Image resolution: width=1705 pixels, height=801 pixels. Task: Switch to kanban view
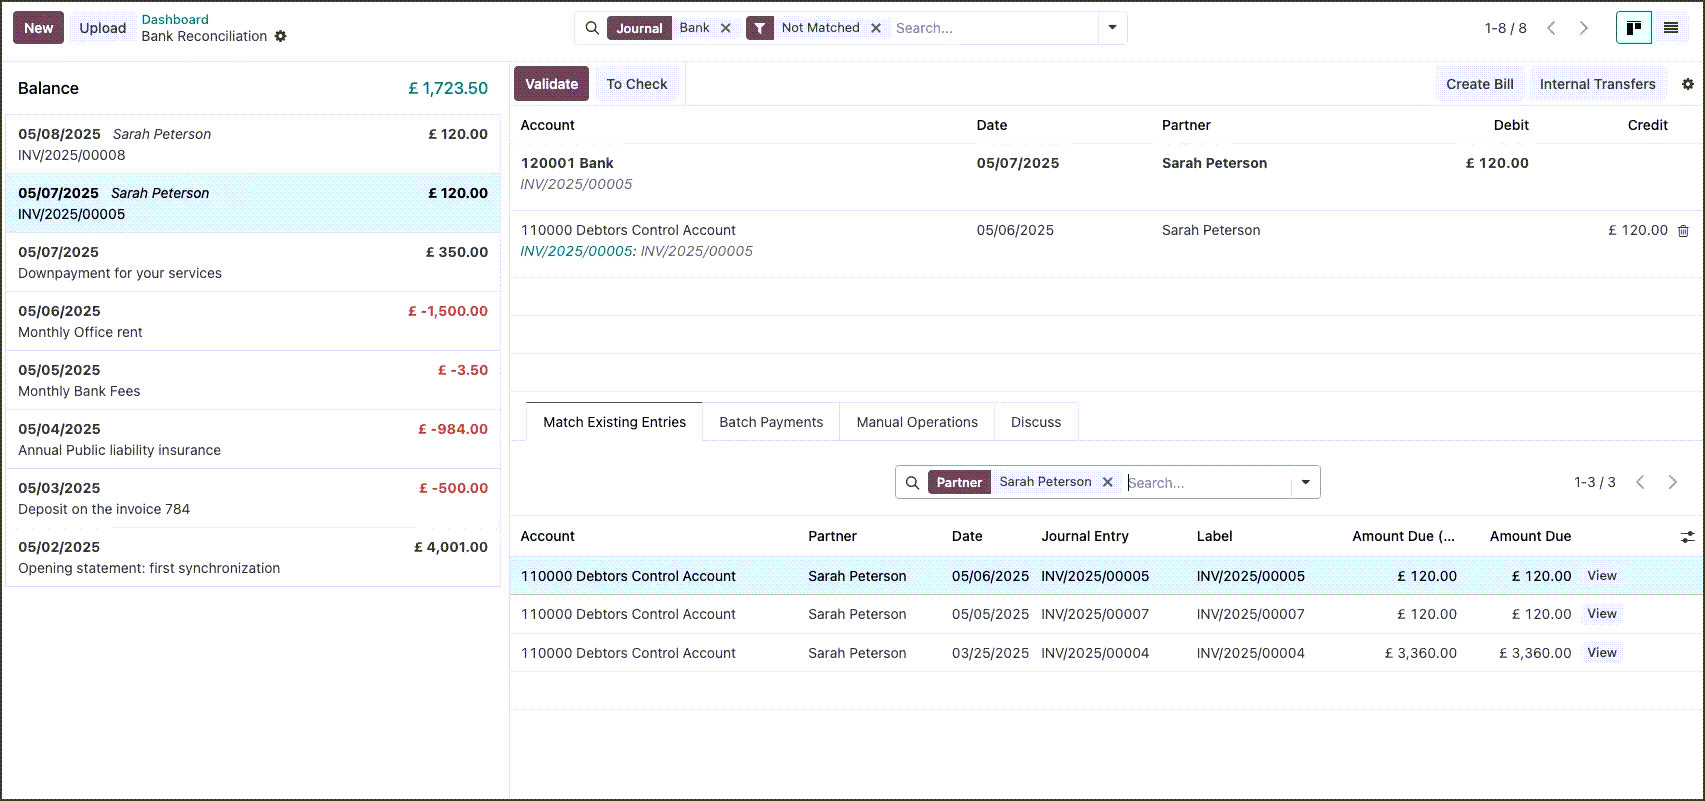coord(1634,28)
